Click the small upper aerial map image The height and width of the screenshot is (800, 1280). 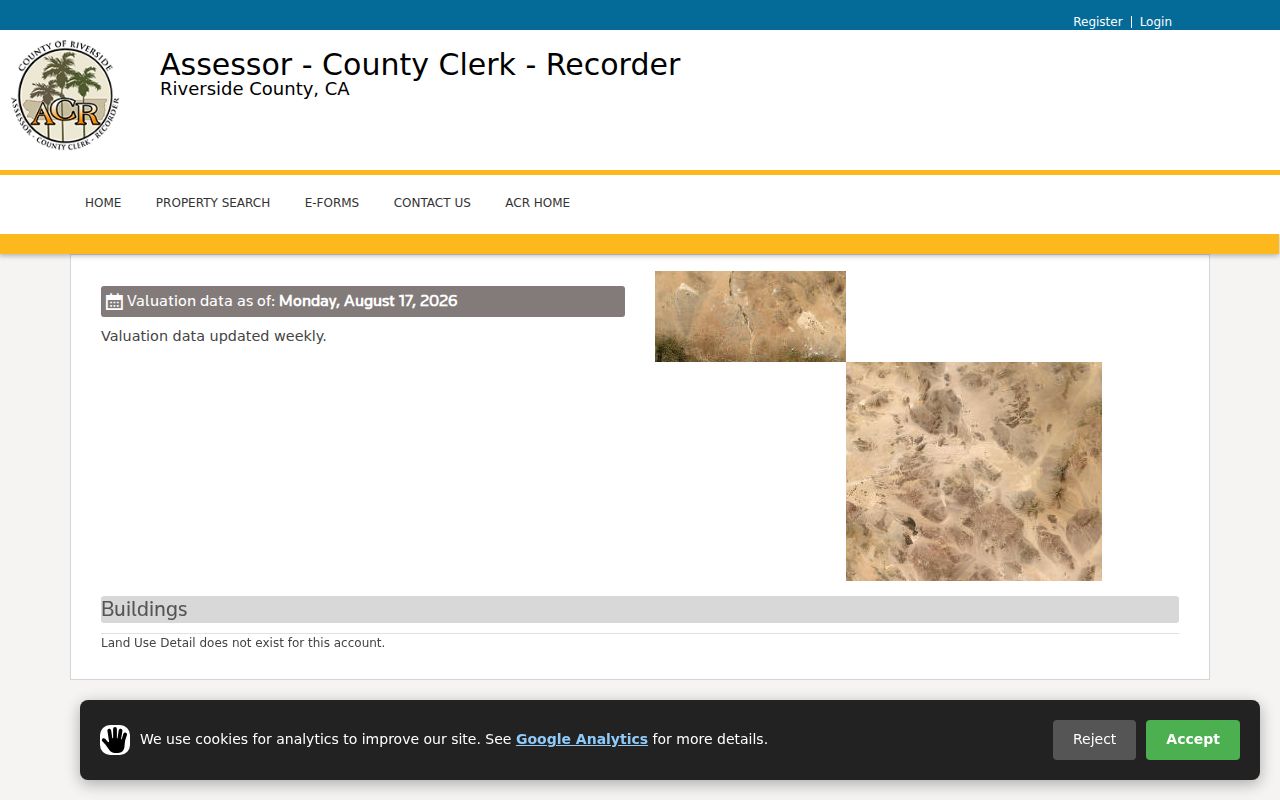pyautogui.click(x=750, y=316)
